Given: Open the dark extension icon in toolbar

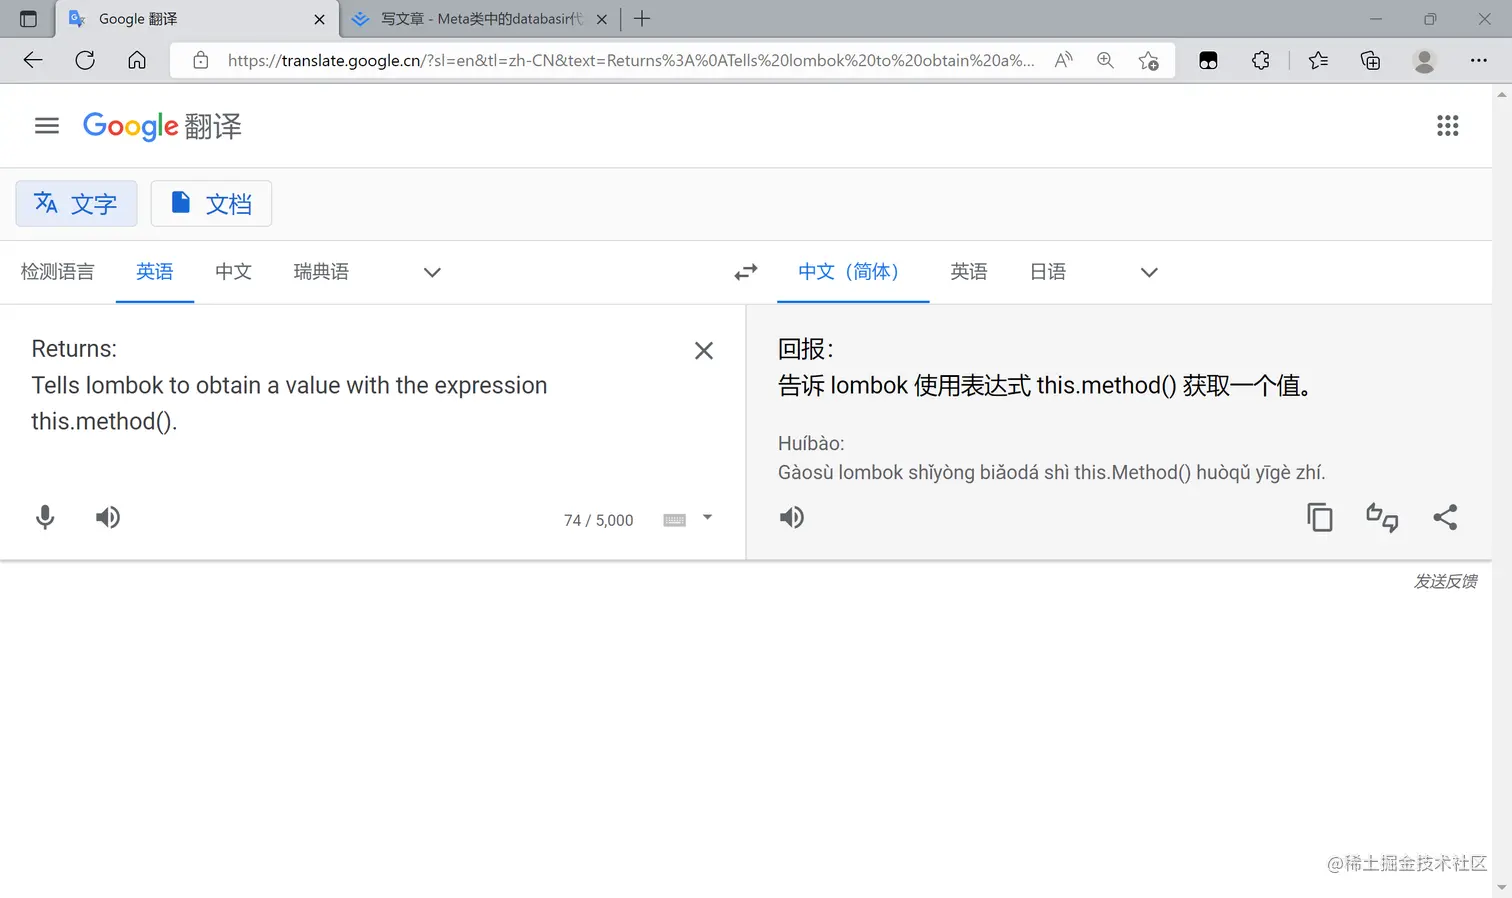Looking at the screenshot, I should coord(1208,60).
